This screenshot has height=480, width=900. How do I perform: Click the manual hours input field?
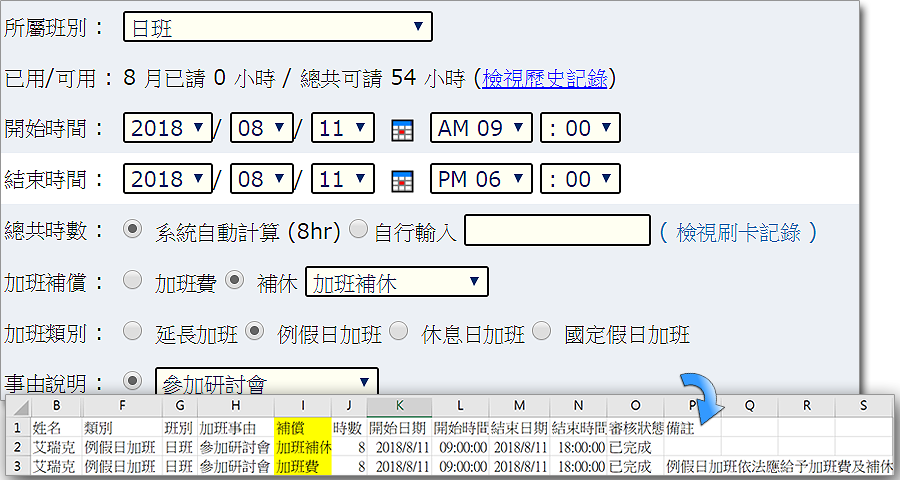pos(557,230)
